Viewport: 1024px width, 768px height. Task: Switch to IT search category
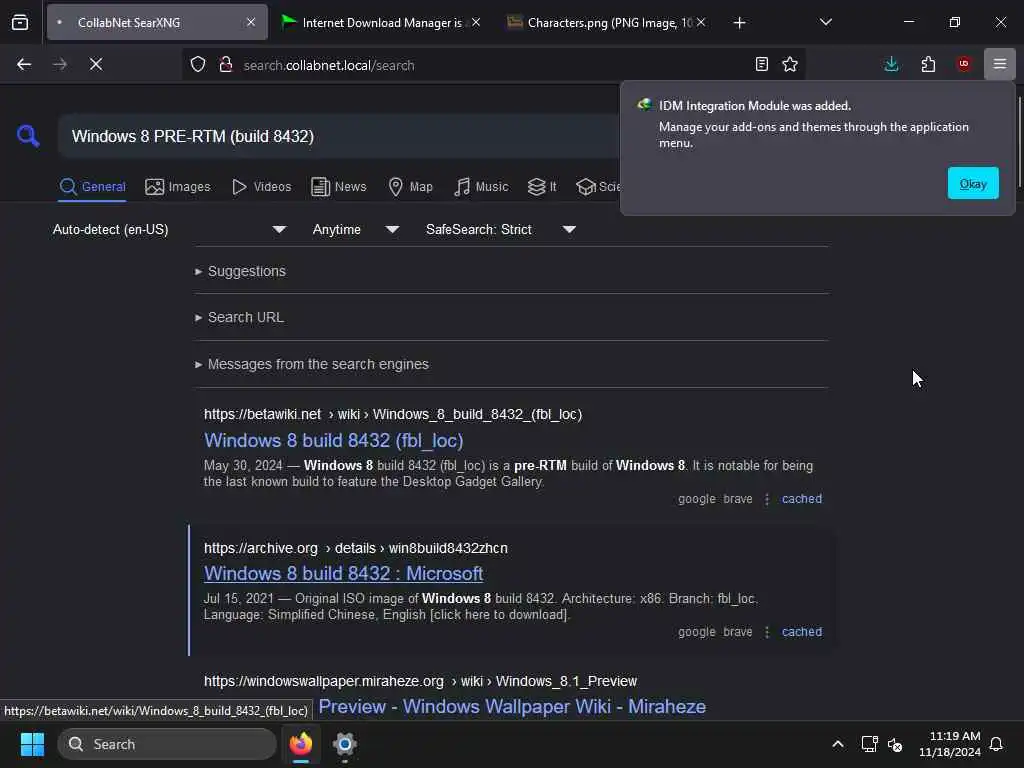coord(542,187)
